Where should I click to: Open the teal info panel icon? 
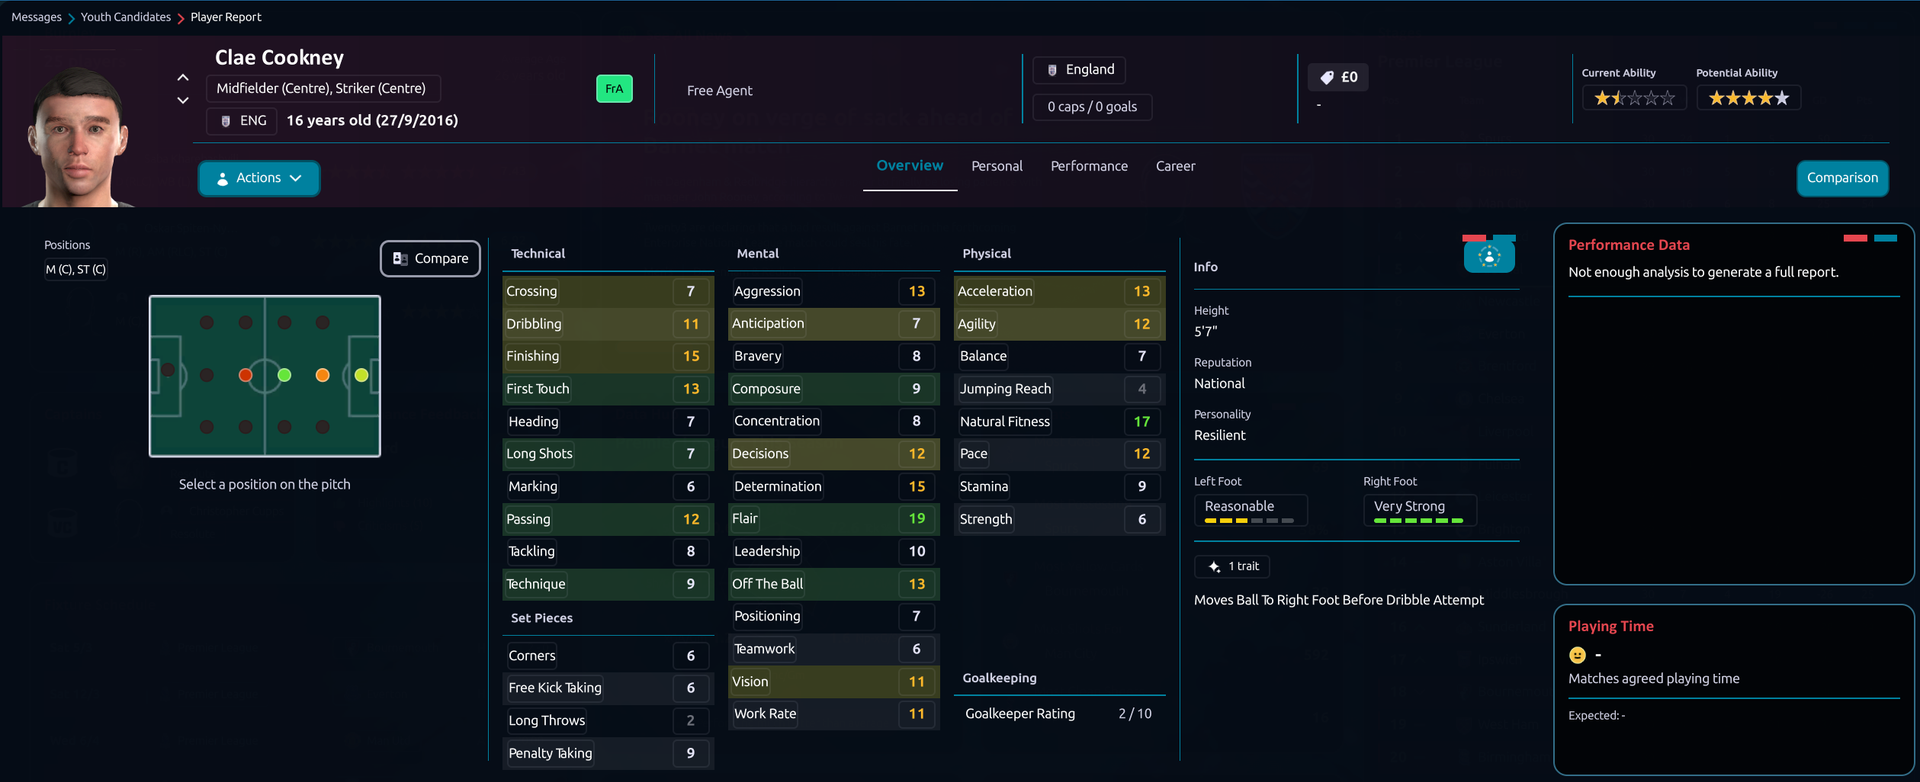[1489, 257]
